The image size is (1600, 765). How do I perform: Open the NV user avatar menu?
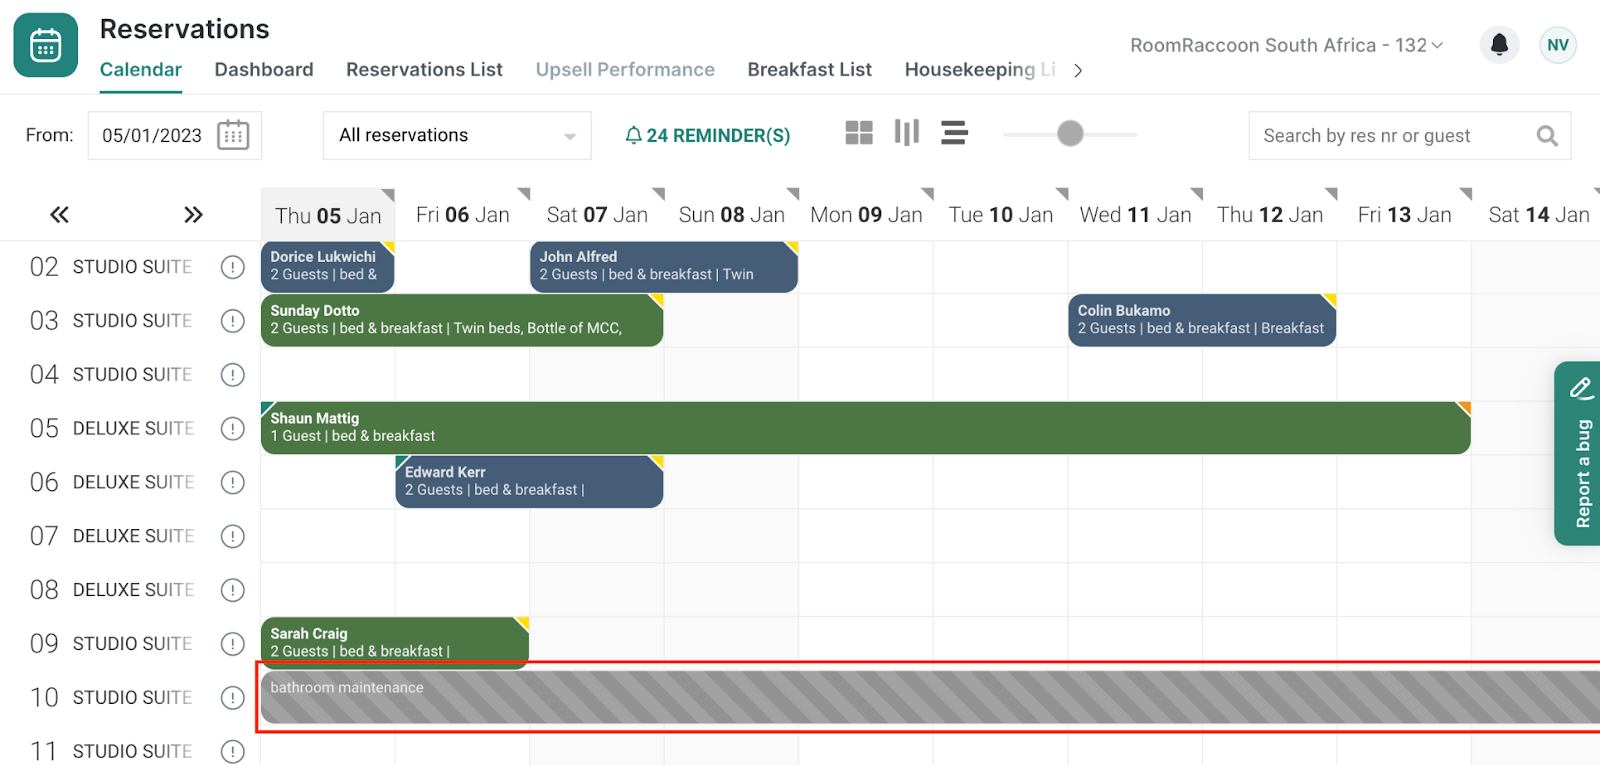(1558, 45)
